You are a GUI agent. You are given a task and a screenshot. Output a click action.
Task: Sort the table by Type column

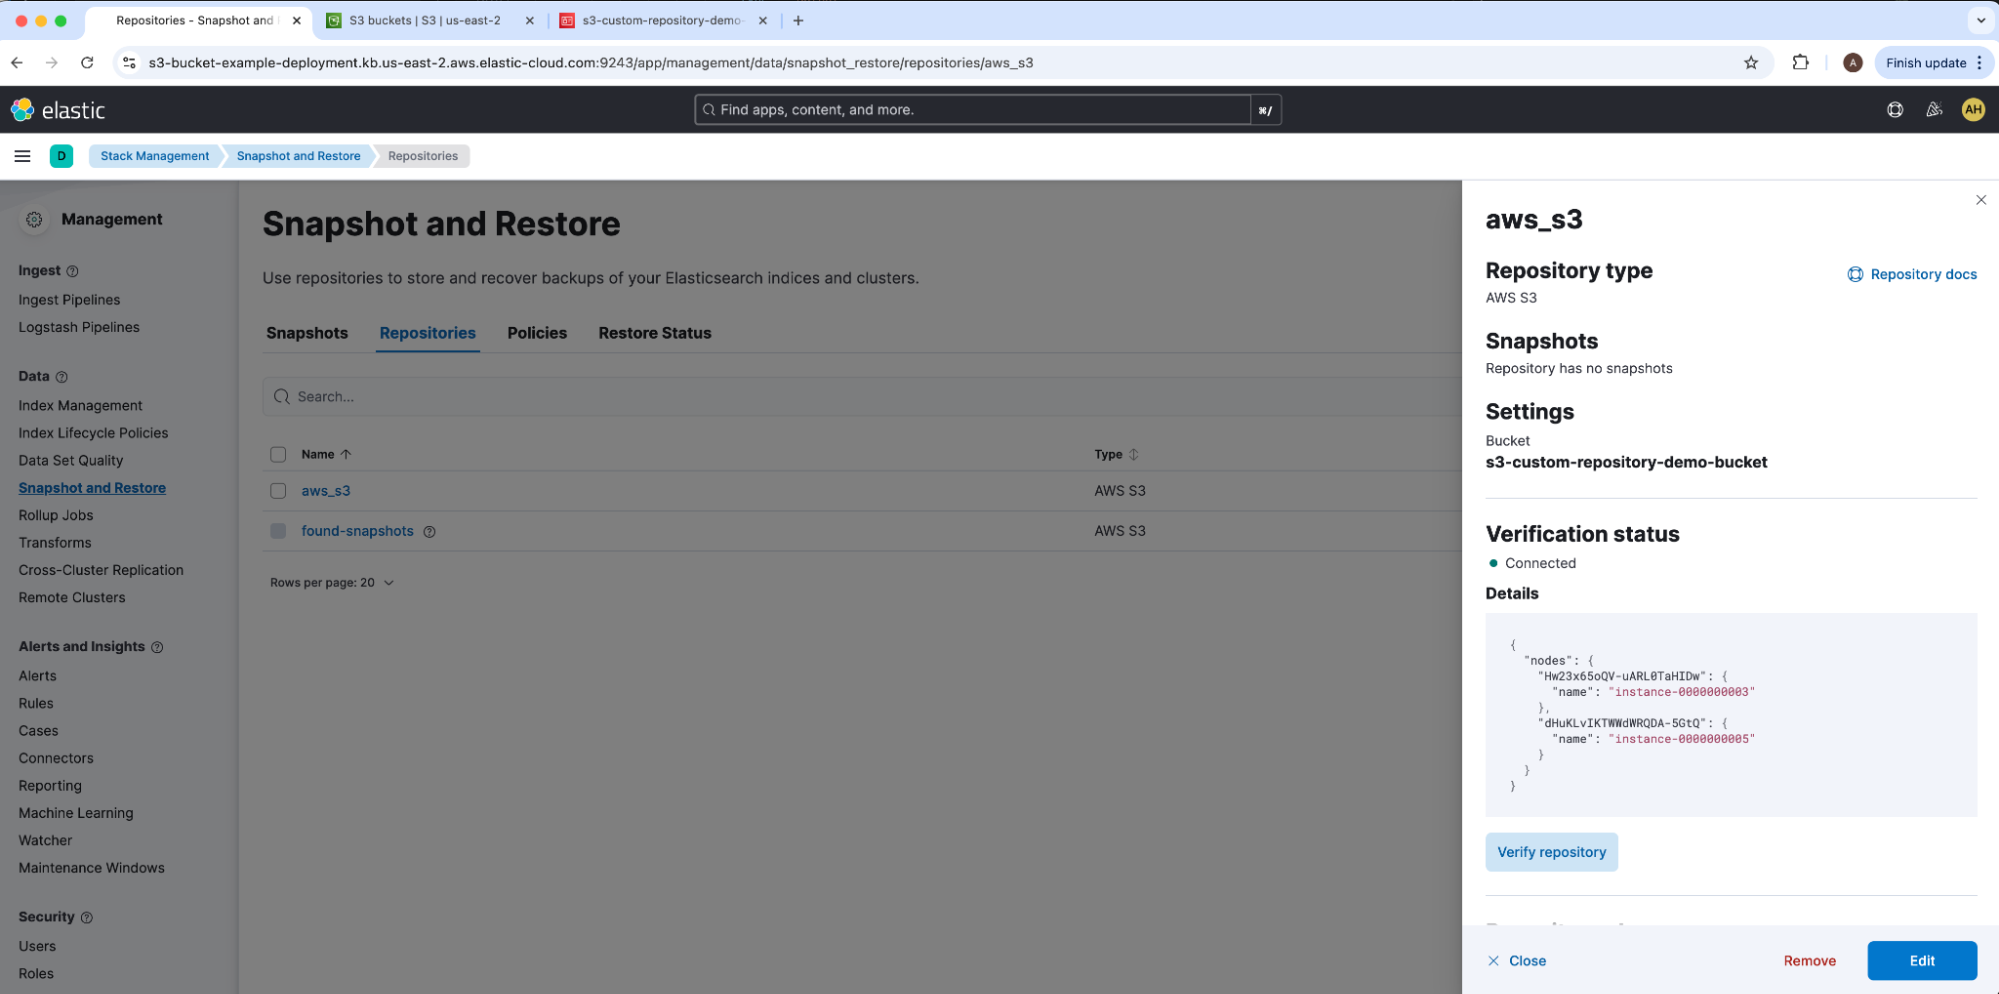tap(1115, 455)
